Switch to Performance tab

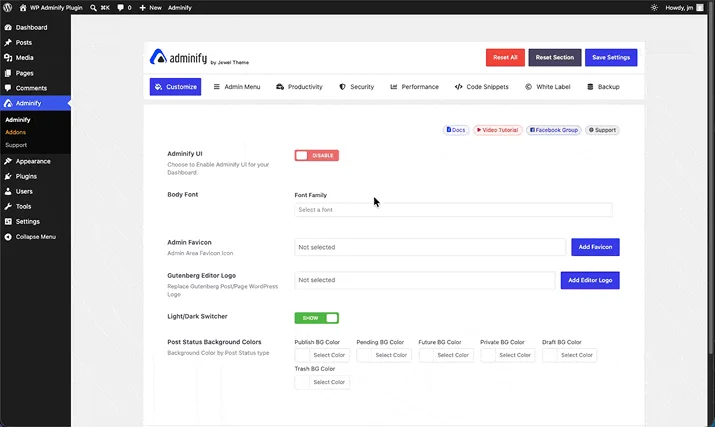pyautogui.click(x=414, y=87)
